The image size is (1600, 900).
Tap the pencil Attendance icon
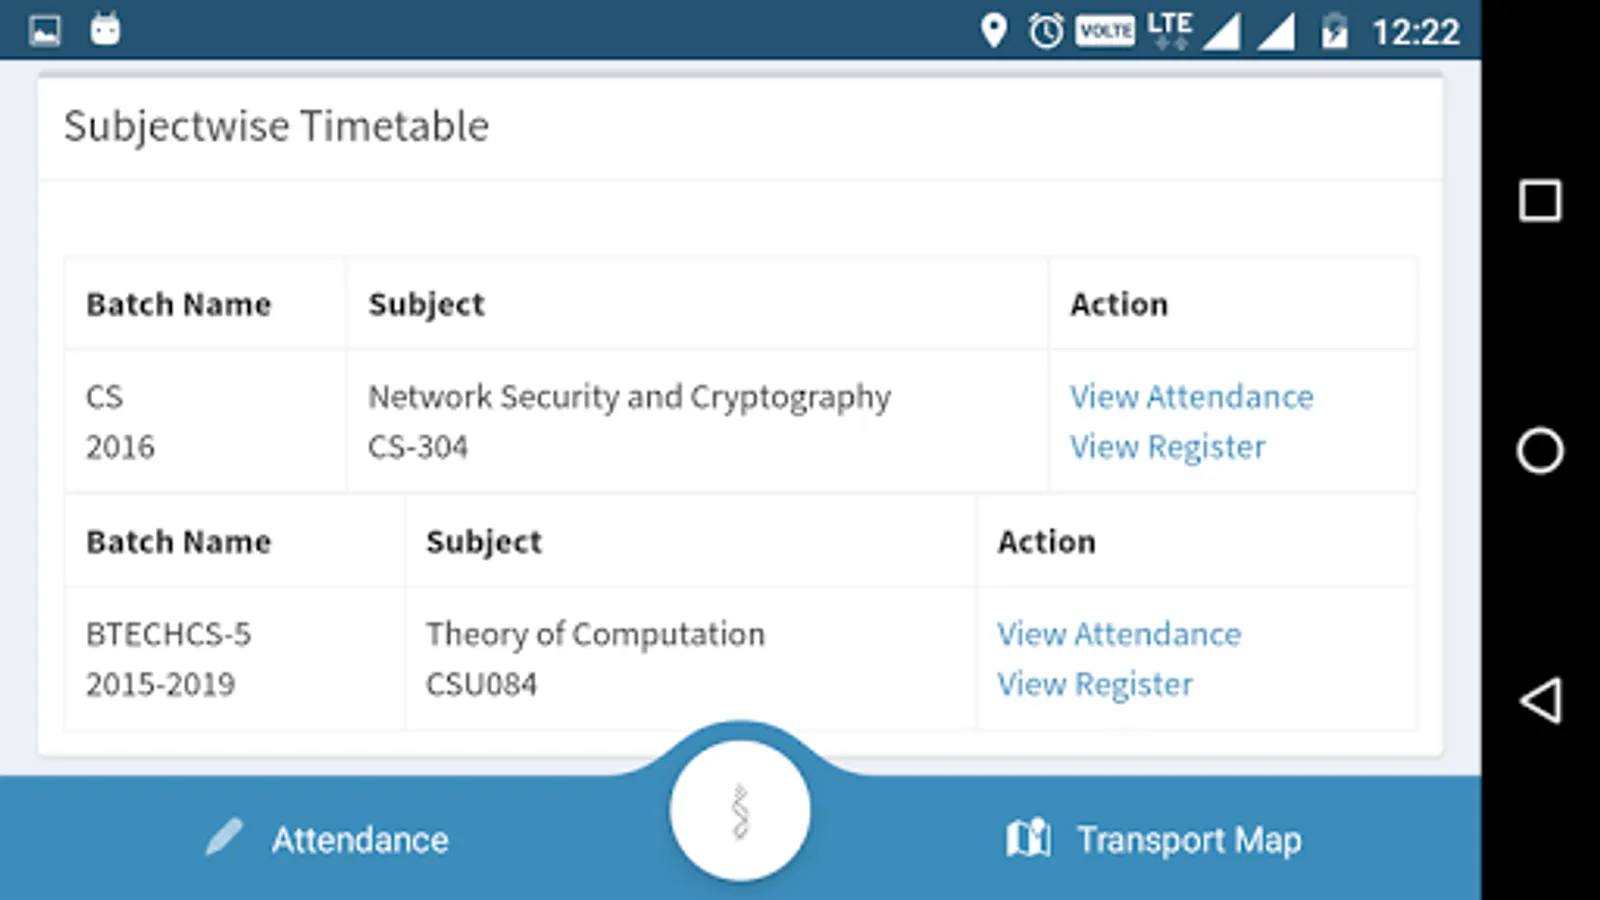pyautogui.click(x=225, y=837)
